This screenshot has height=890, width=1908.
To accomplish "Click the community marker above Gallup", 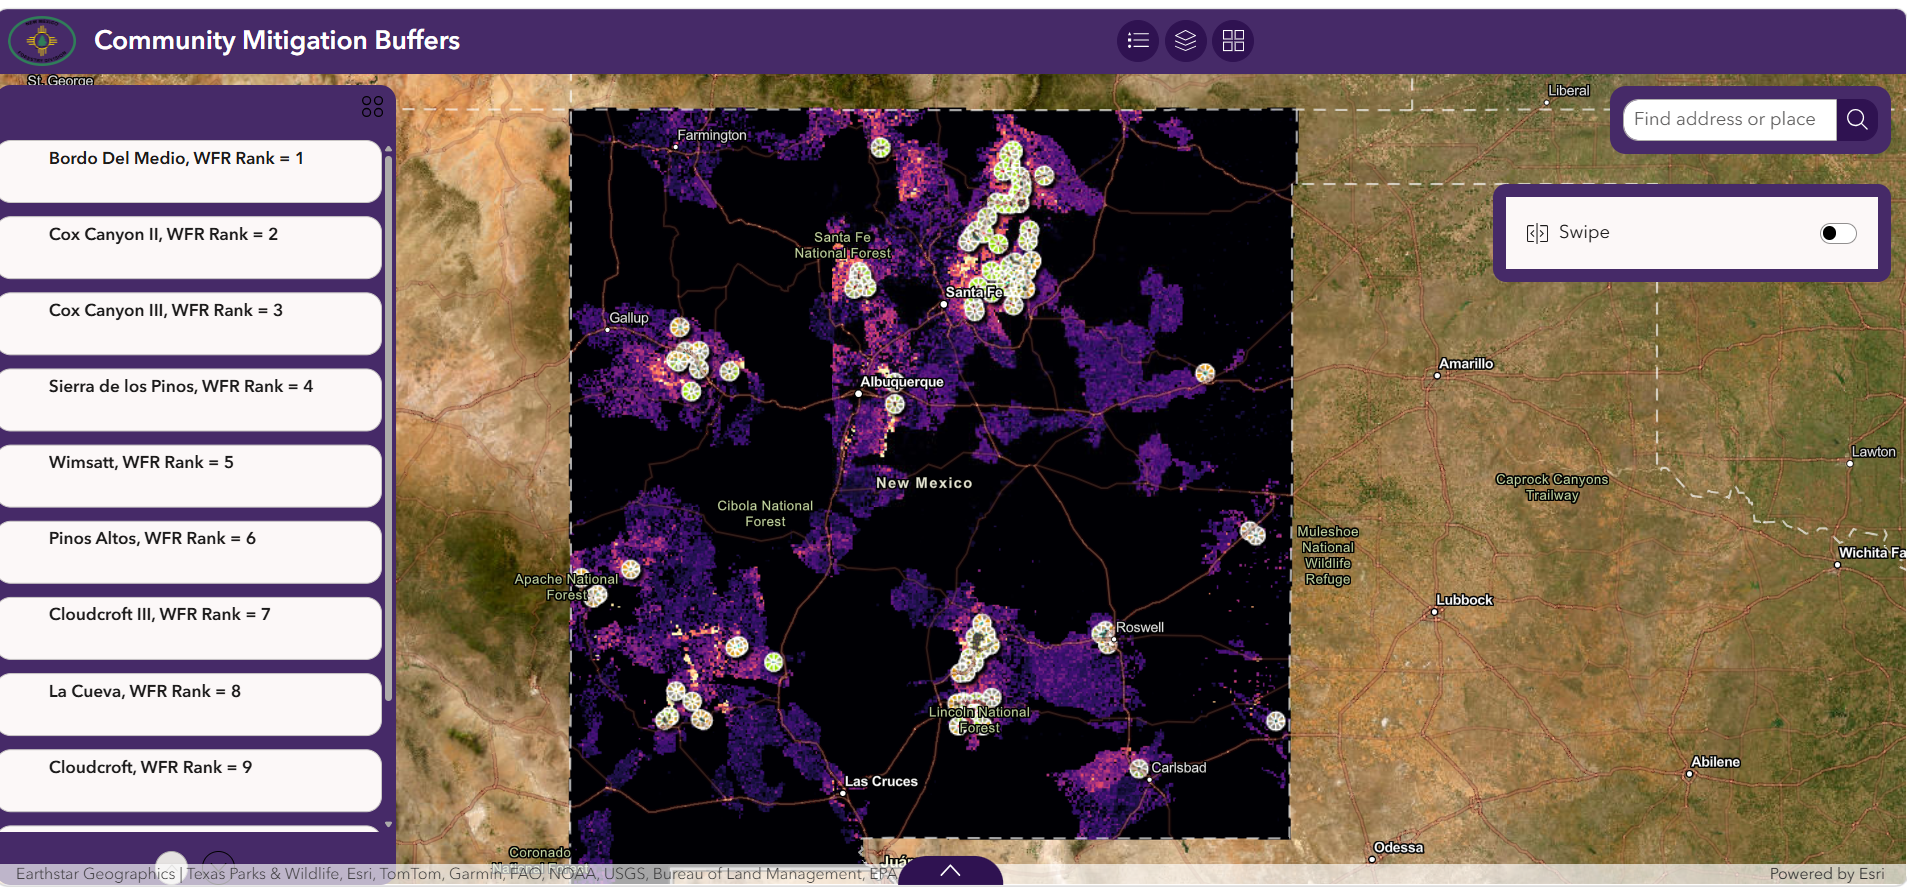I will pos(680,327).
